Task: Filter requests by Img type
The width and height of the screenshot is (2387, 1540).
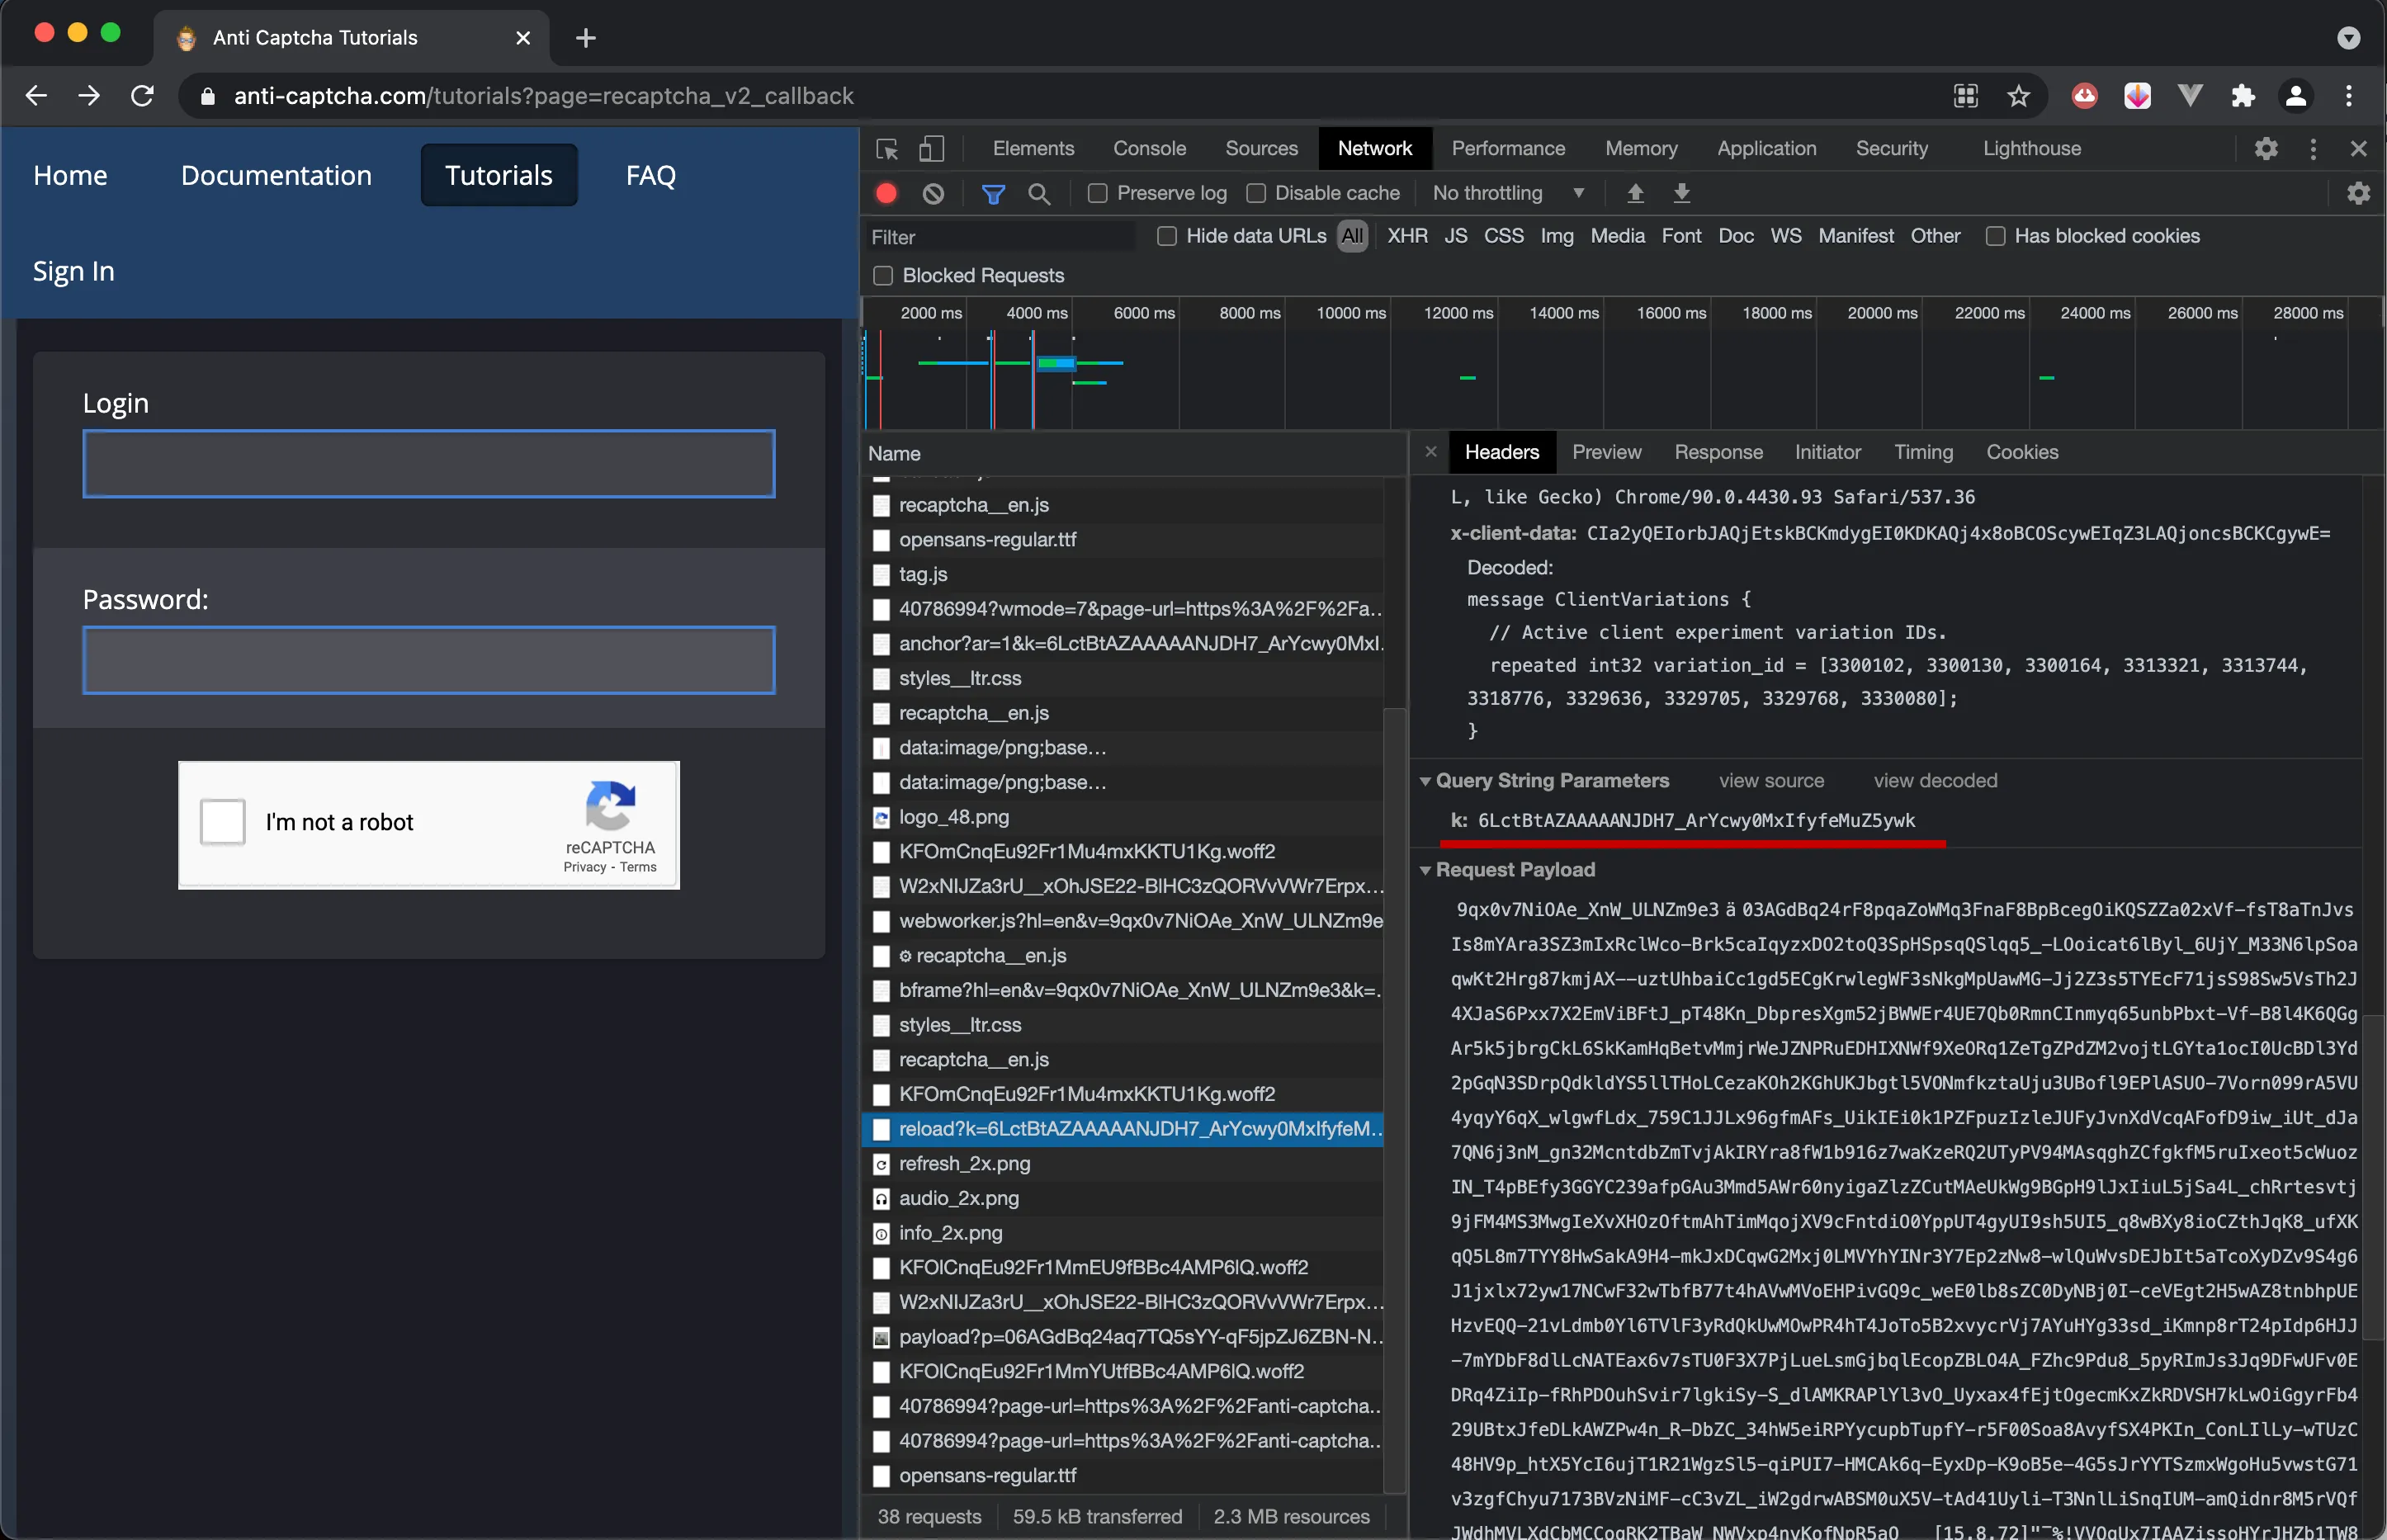Action: click(x=1556, y=236)
